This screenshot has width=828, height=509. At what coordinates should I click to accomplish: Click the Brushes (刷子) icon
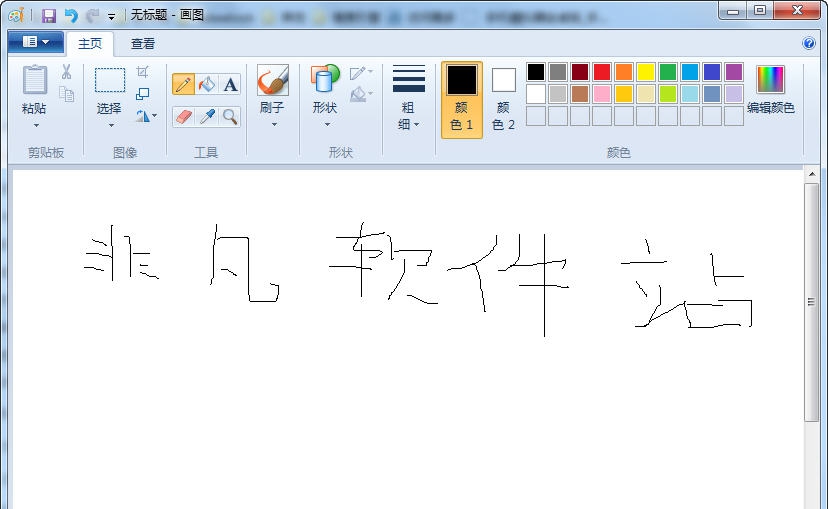272,80
